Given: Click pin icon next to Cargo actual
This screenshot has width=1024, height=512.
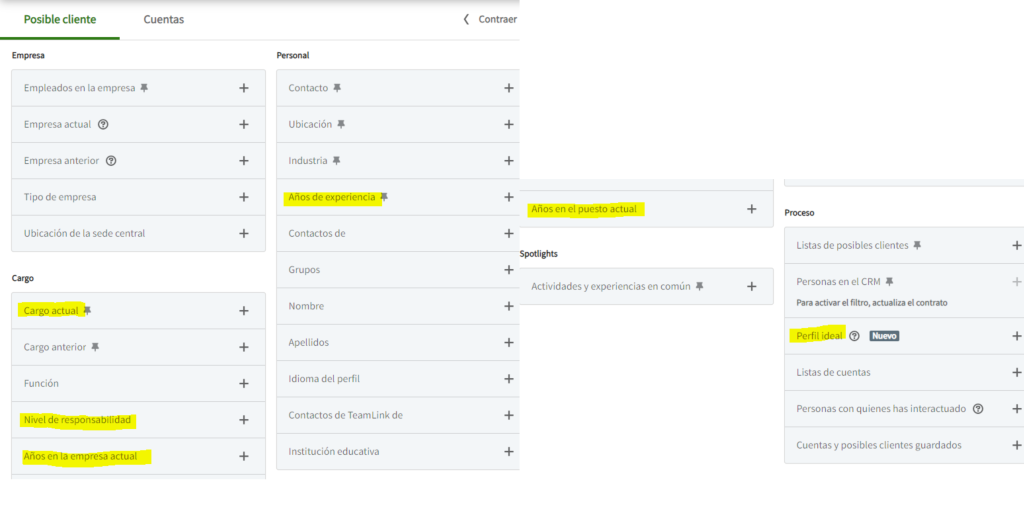Looking at the screenshot, I should point(88,311).
